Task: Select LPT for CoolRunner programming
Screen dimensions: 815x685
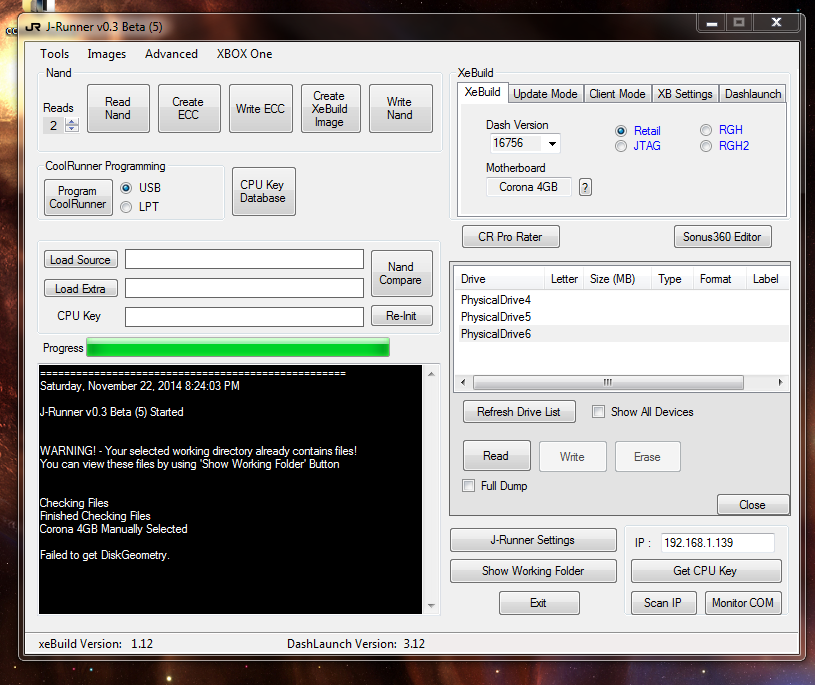Action: pyautogui.click(x=126, y=207)
